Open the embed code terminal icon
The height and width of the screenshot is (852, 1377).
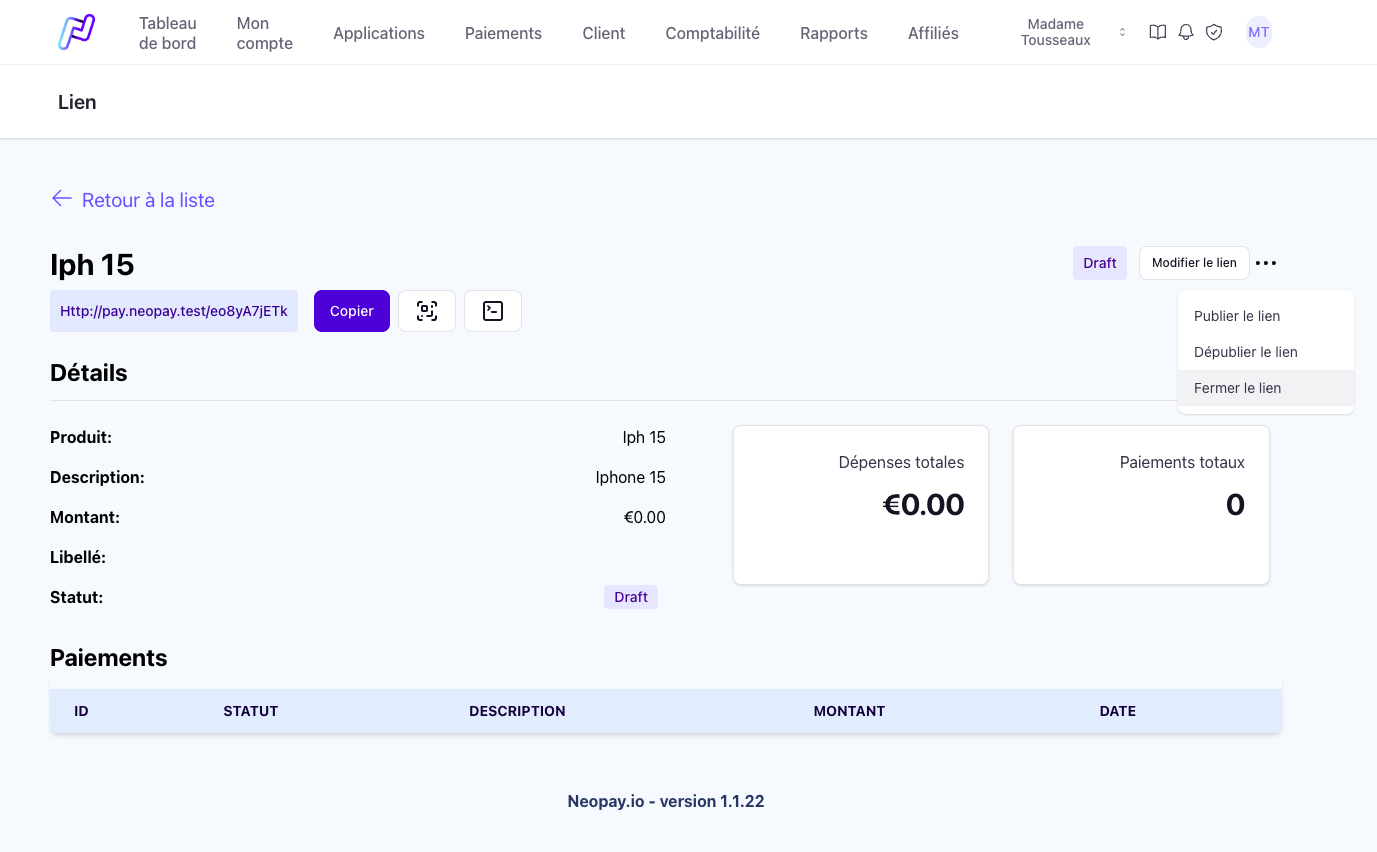point(493,311)
